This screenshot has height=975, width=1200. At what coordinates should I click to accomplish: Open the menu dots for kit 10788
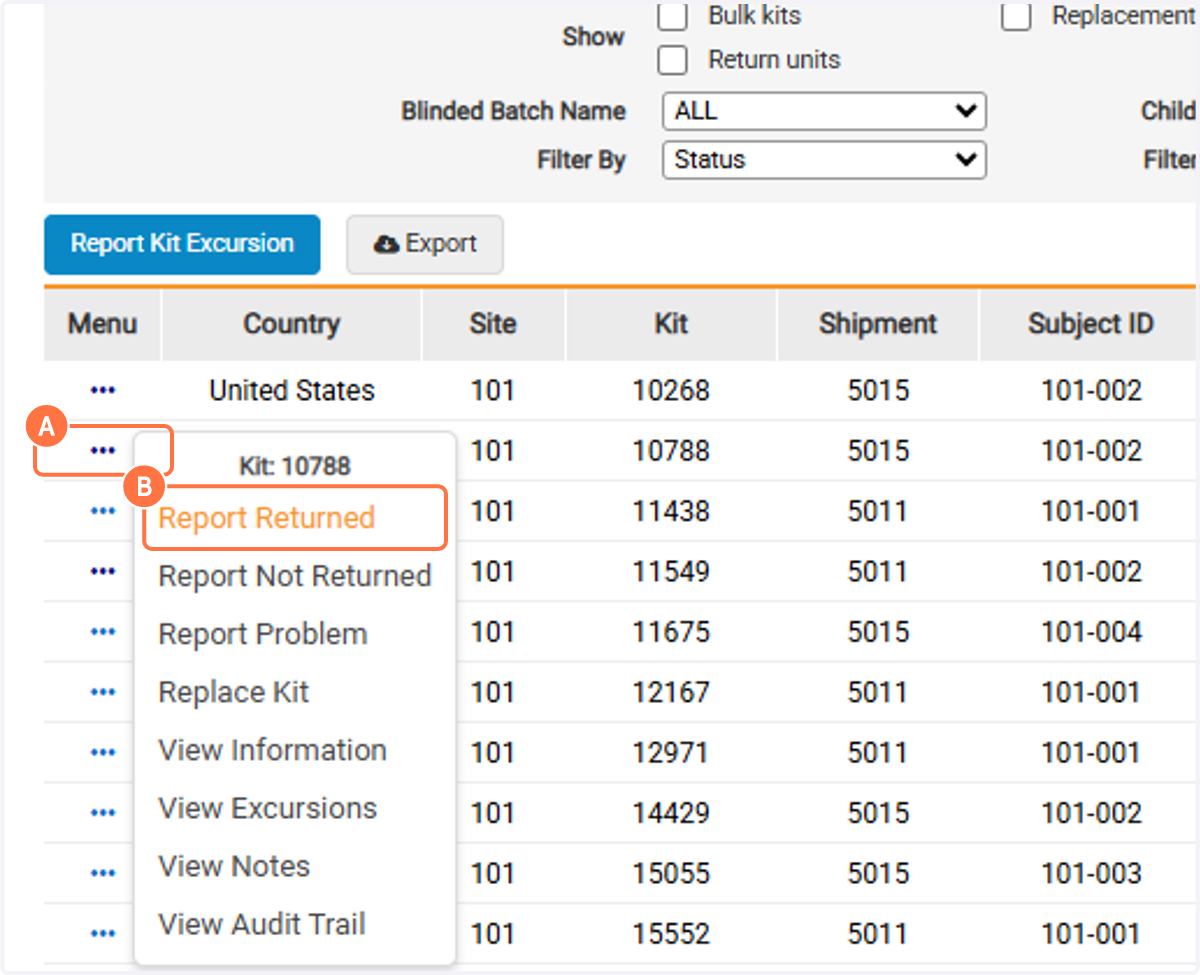[x=102, y=450]
